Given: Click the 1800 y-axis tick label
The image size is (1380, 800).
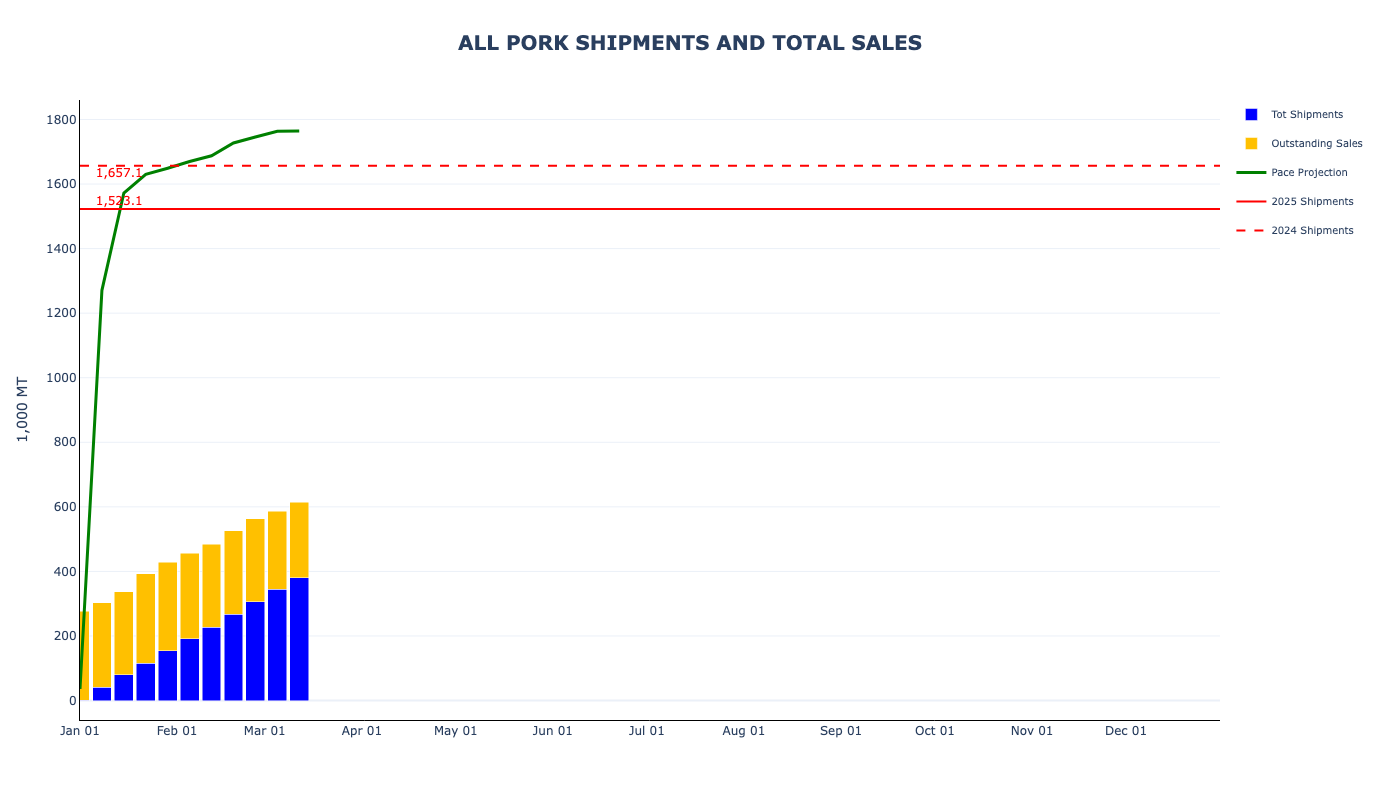Looking at the screenshot, I should point(61,120).
